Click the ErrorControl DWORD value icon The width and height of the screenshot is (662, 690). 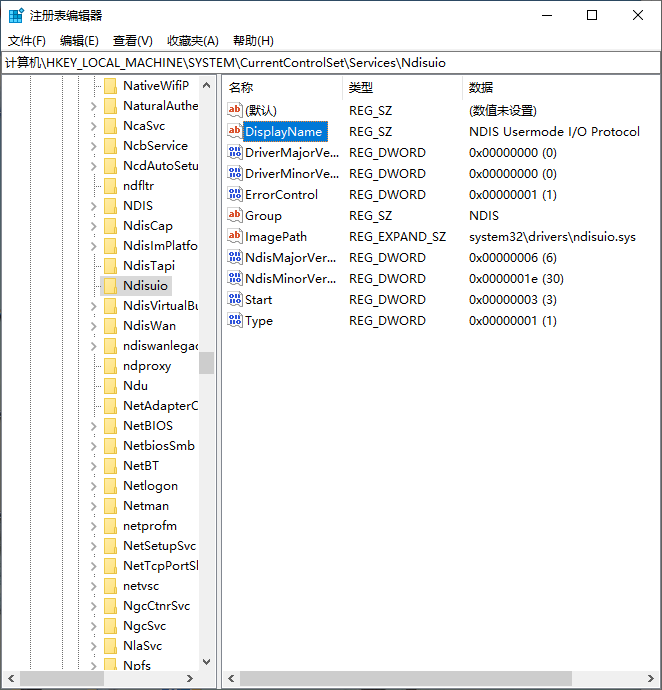[235, 195]
